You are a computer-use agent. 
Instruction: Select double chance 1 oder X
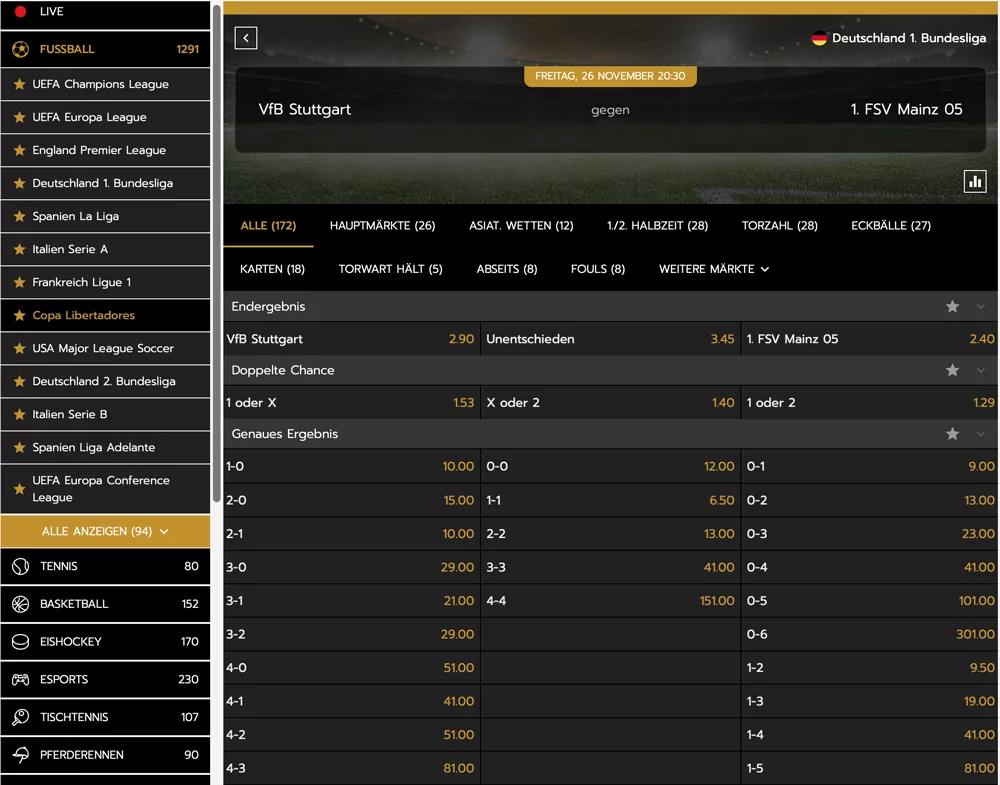point(351,403)
